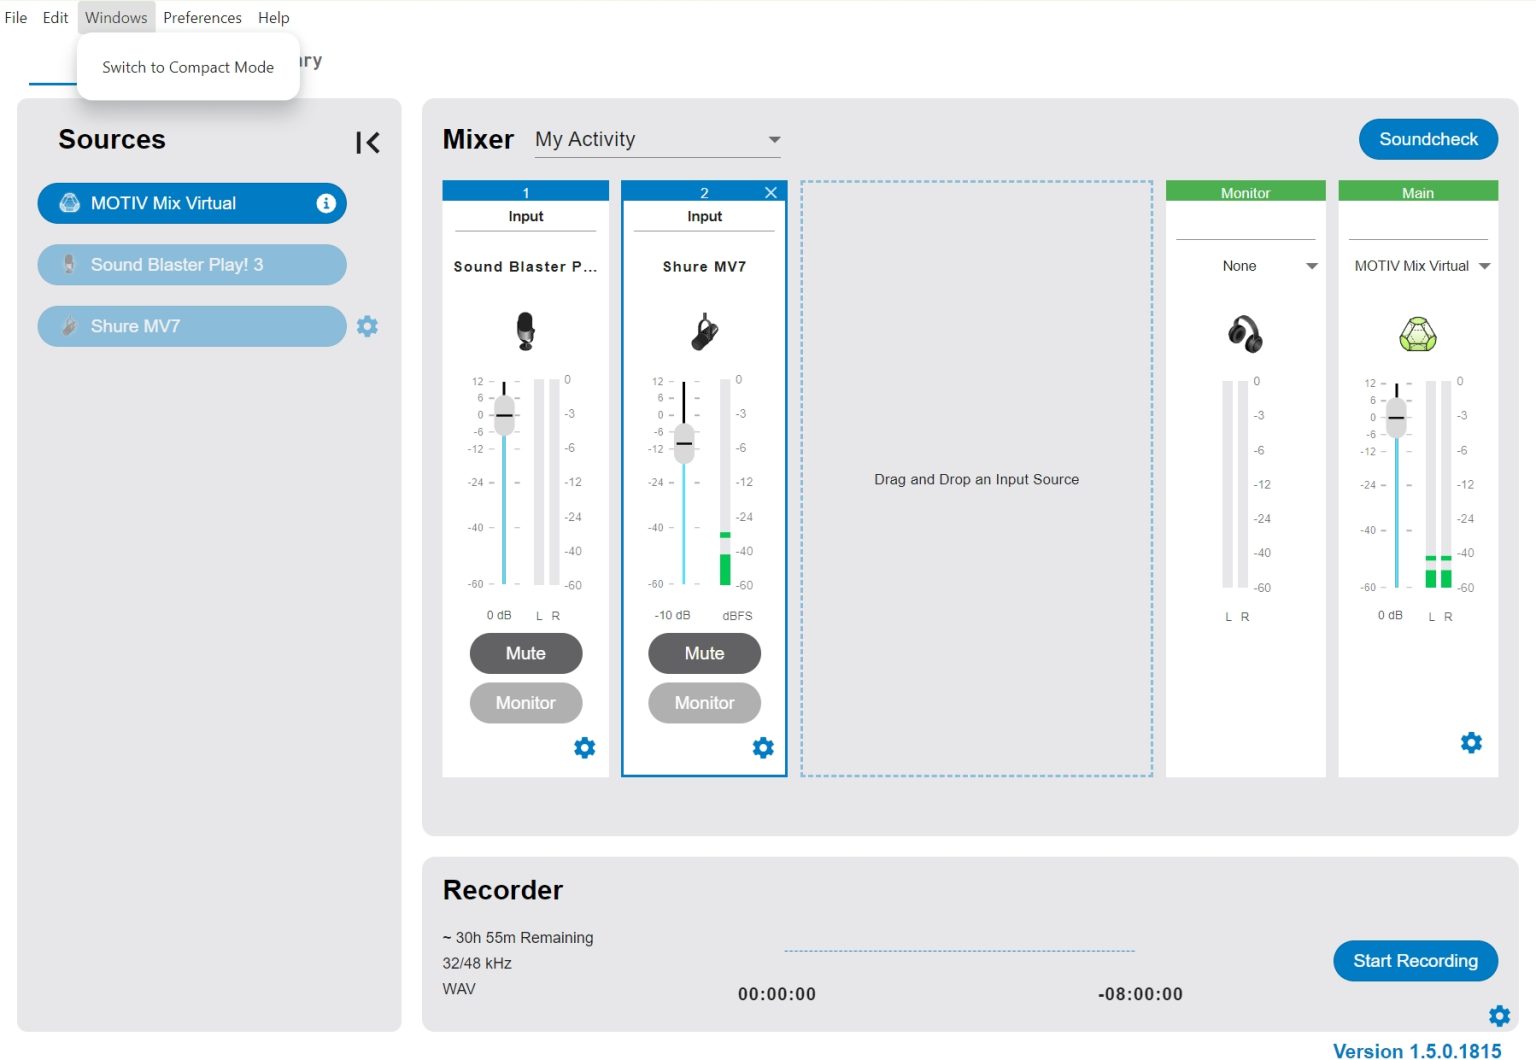Remove the Shure MV7 input from the mixer

771,191
